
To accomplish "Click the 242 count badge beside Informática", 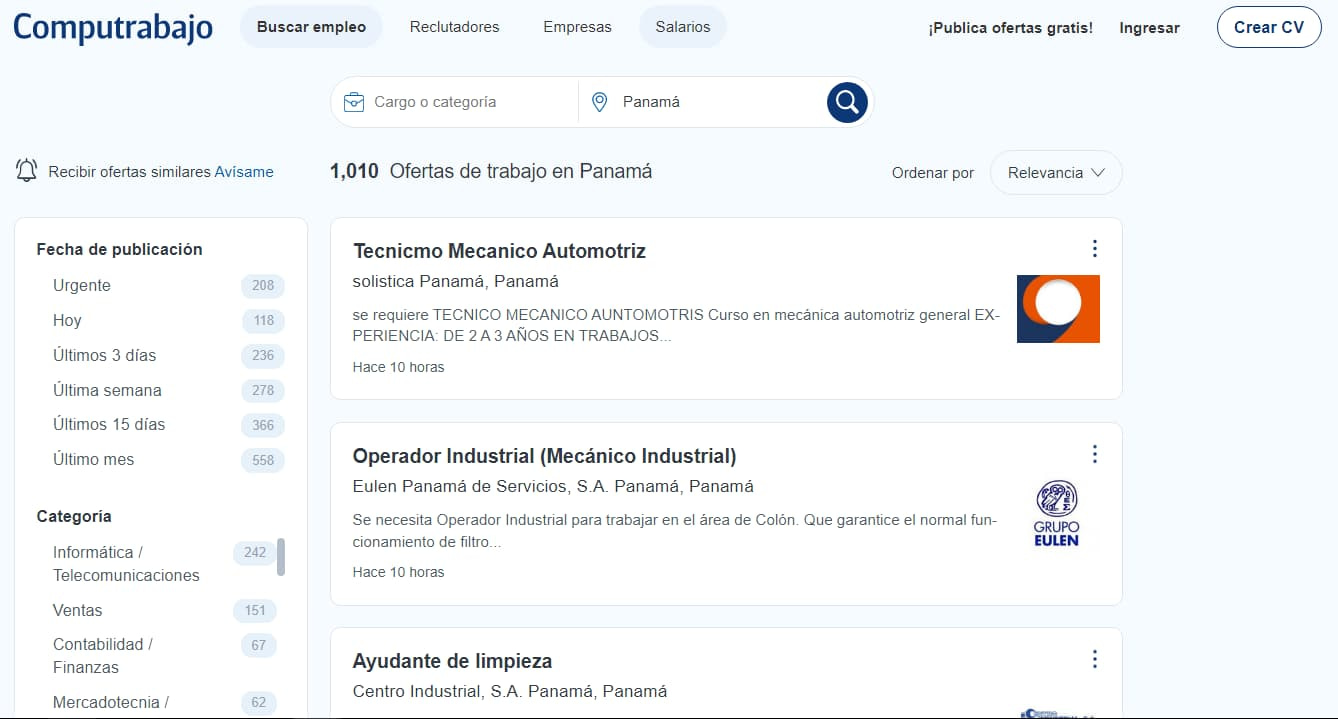I will 255,552.
